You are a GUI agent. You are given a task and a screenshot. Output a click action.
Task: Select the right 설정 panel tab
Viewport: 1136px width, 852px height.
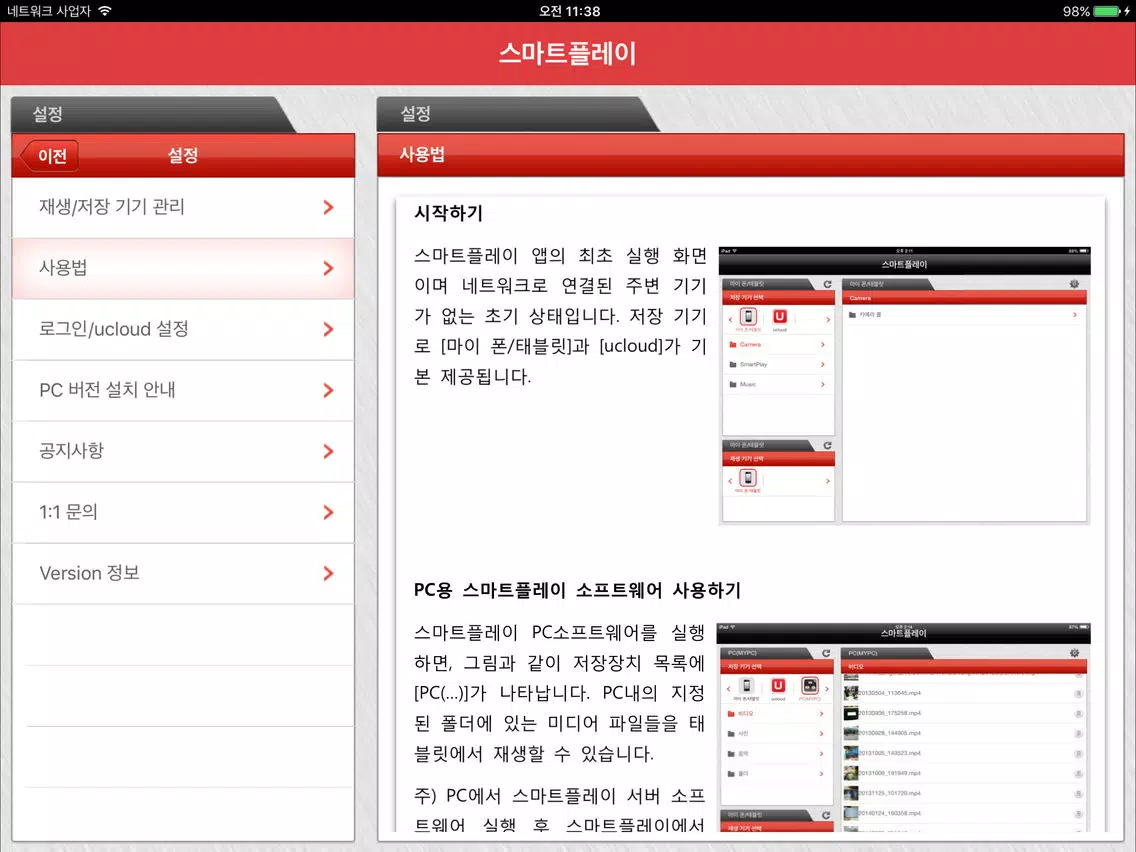tap(517, 114)
